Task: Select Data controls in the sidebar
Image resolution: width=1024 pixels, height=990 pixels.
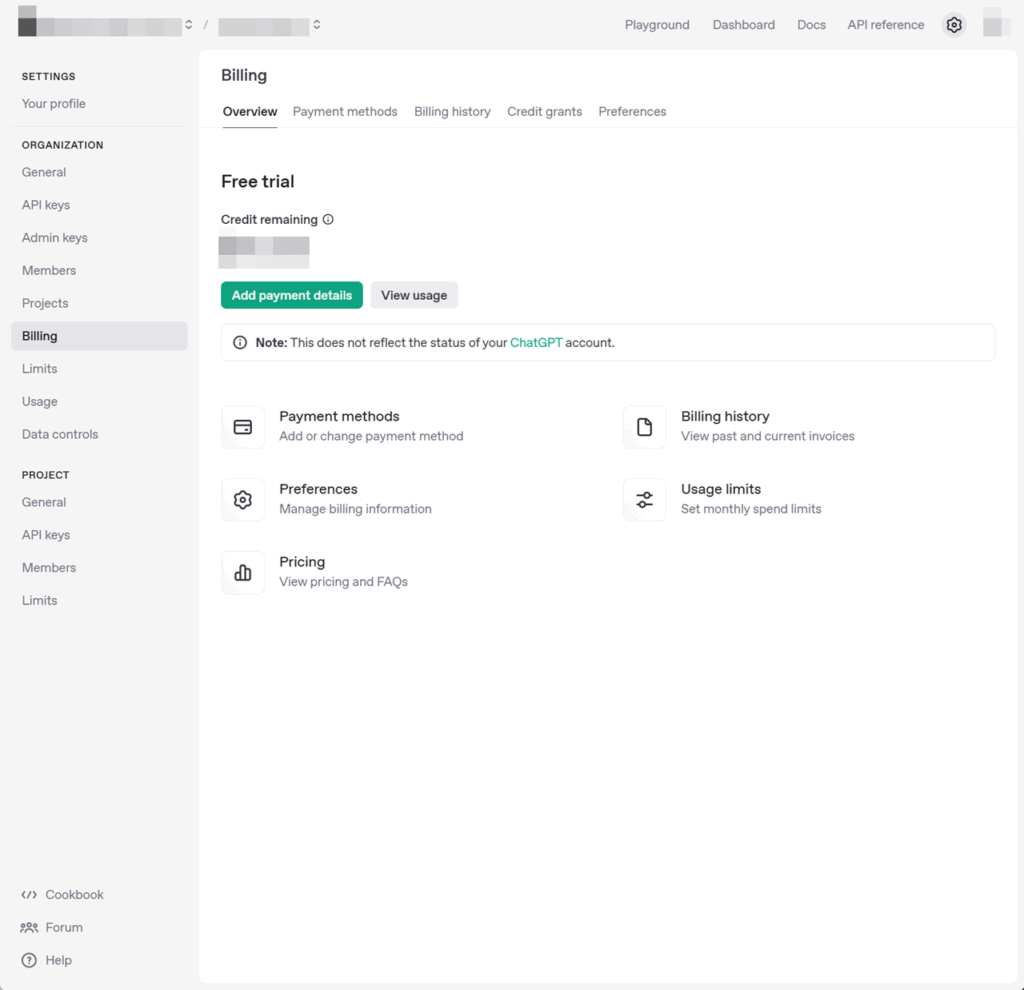Action: tap(59, 434)
